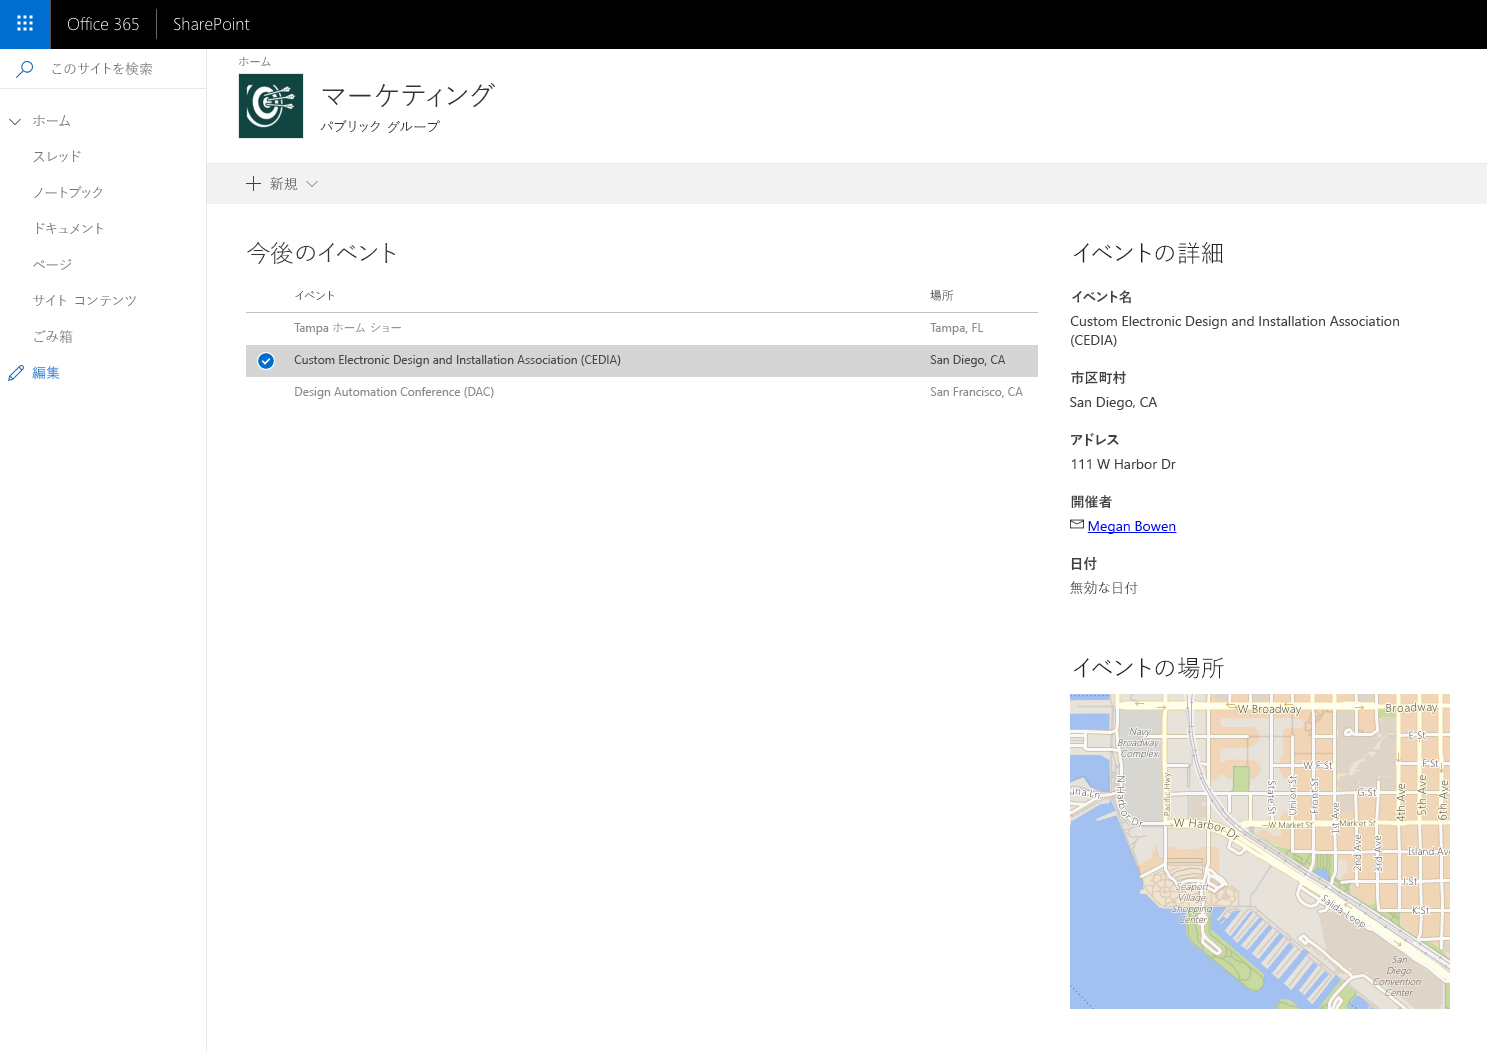The image size is (1487, 1052).
Task: Click the イベント名 value in details panel
Action: (x=1235, y=331)
